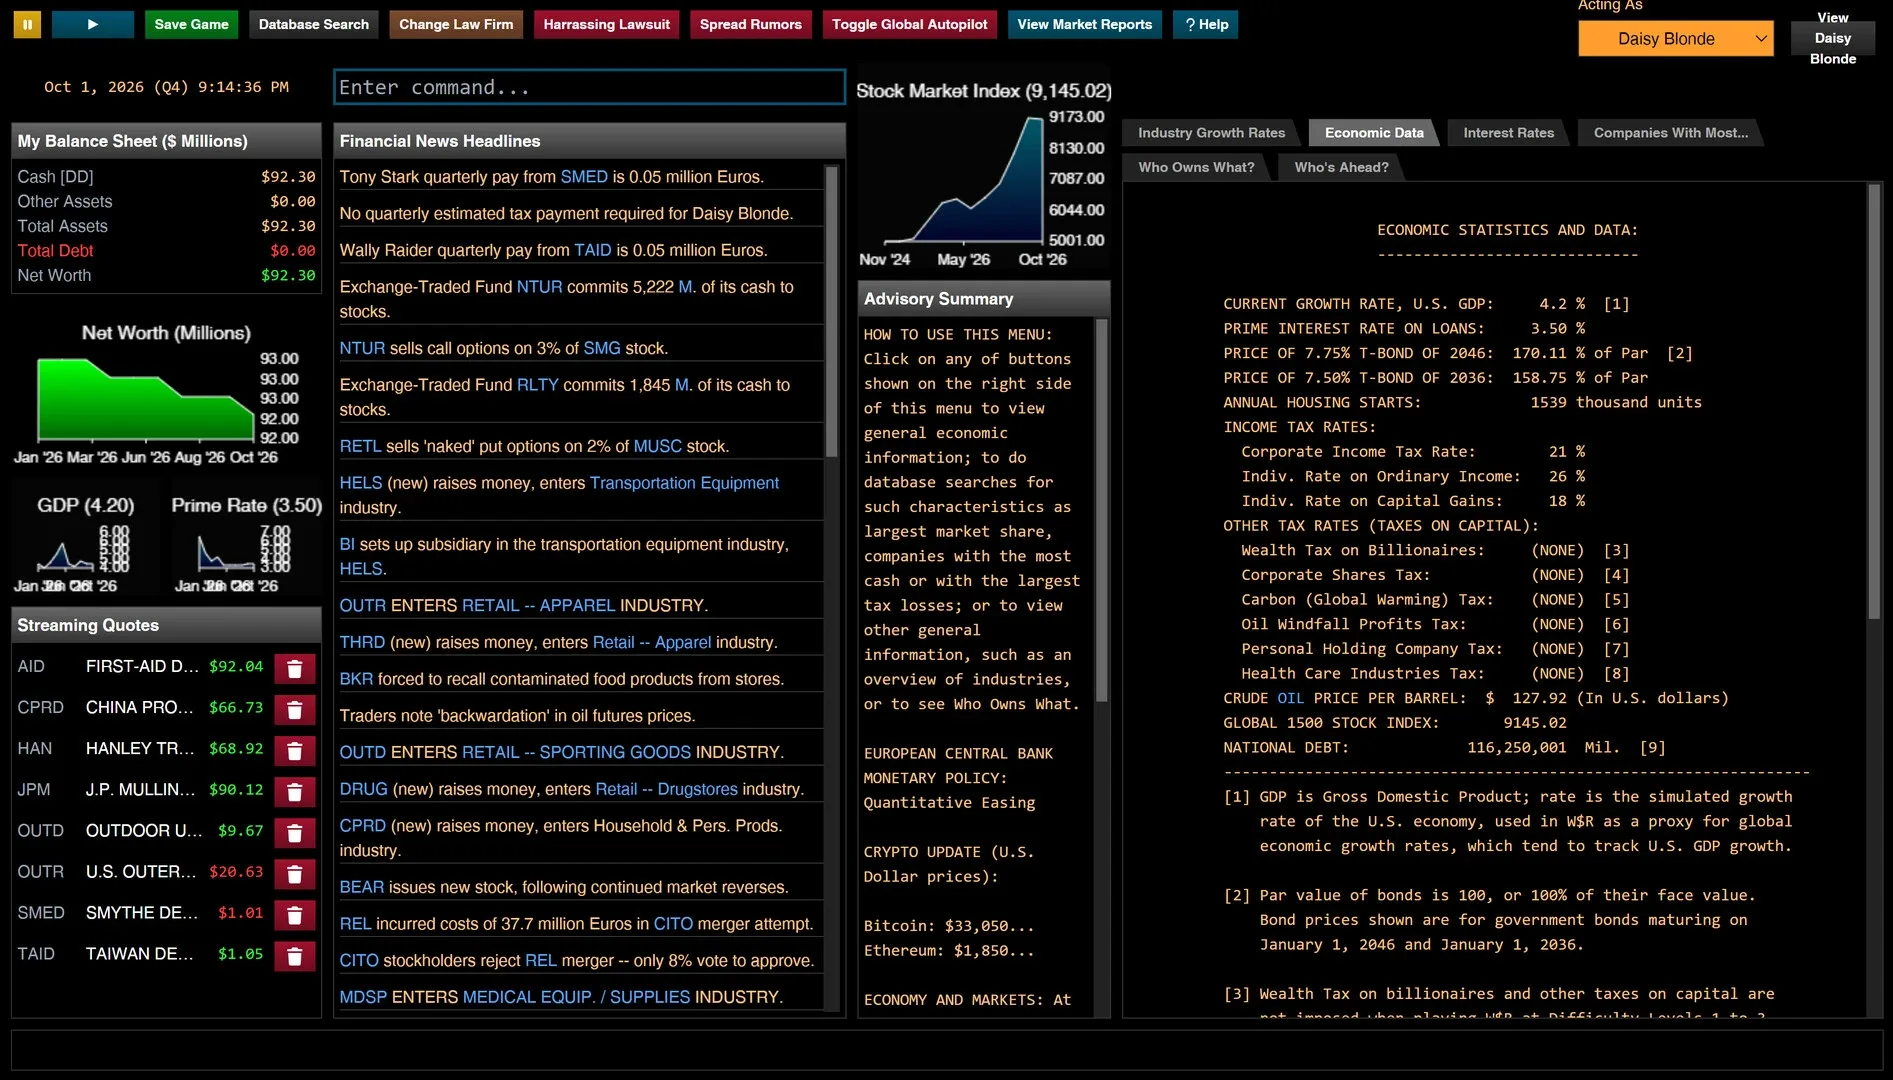This screenshot has width=1893, height=1080.
Task: Click the yellow pause button
Action: pos(27,24)
